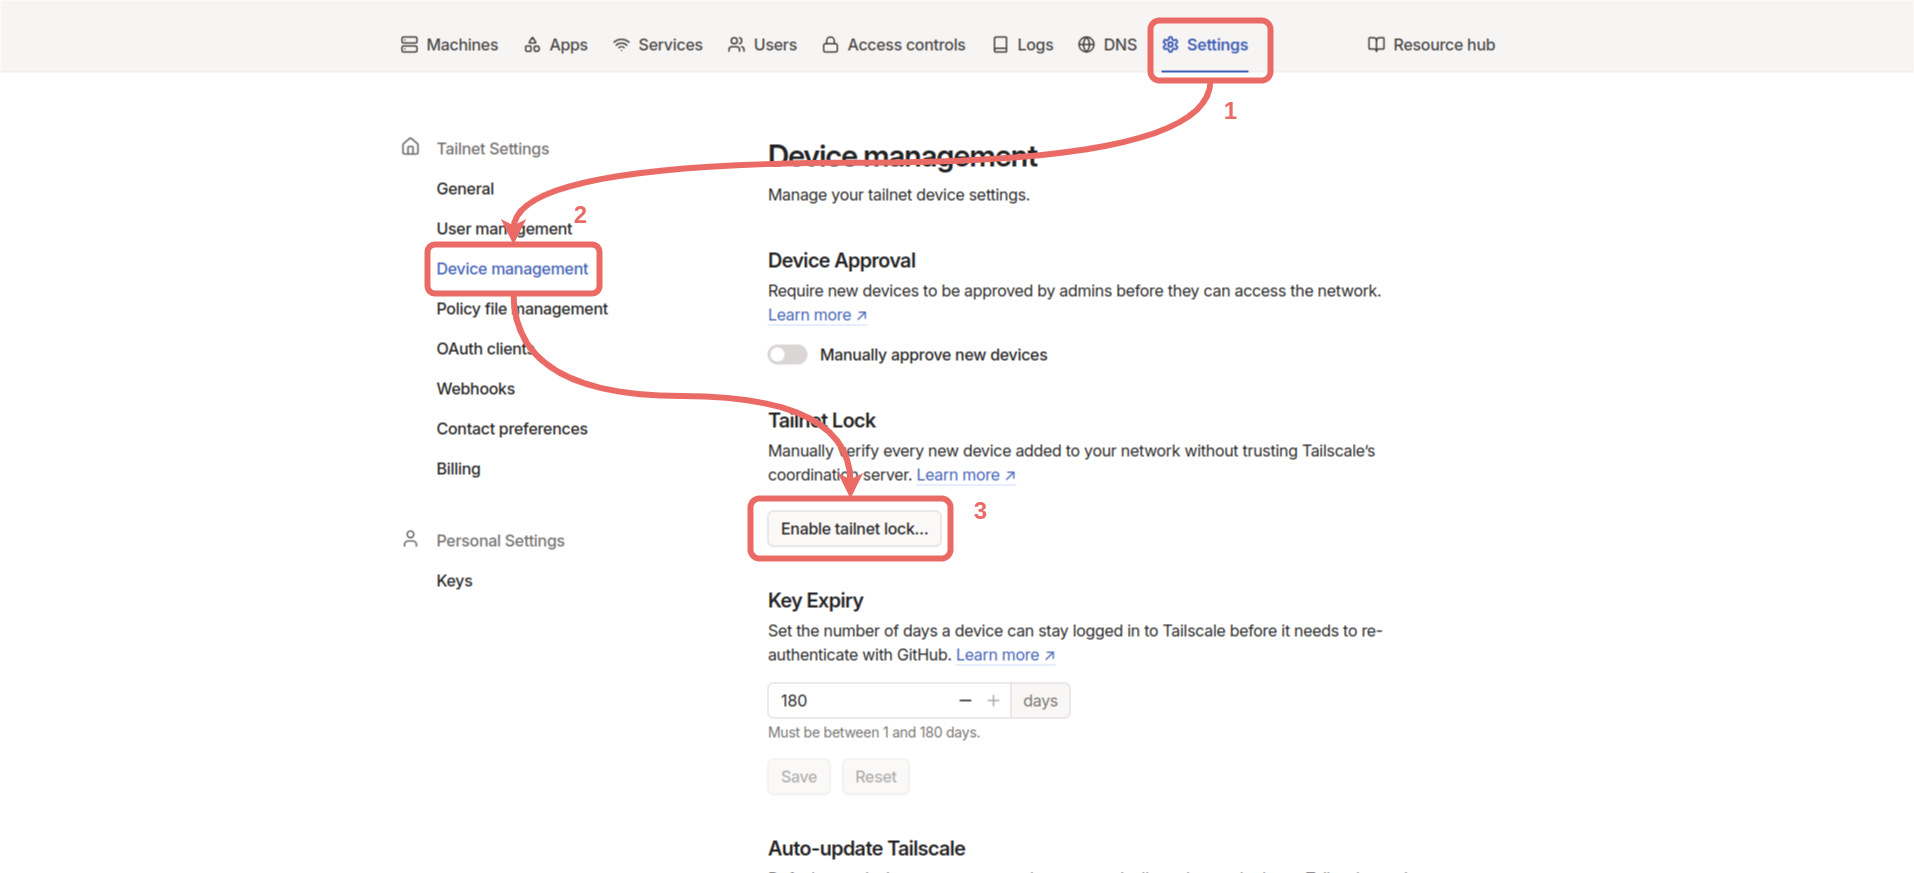Image resolution: width=1914 pixels, height=873 pixels.
Task: Click Learn more under Device Approval
Action: point(817,315)
